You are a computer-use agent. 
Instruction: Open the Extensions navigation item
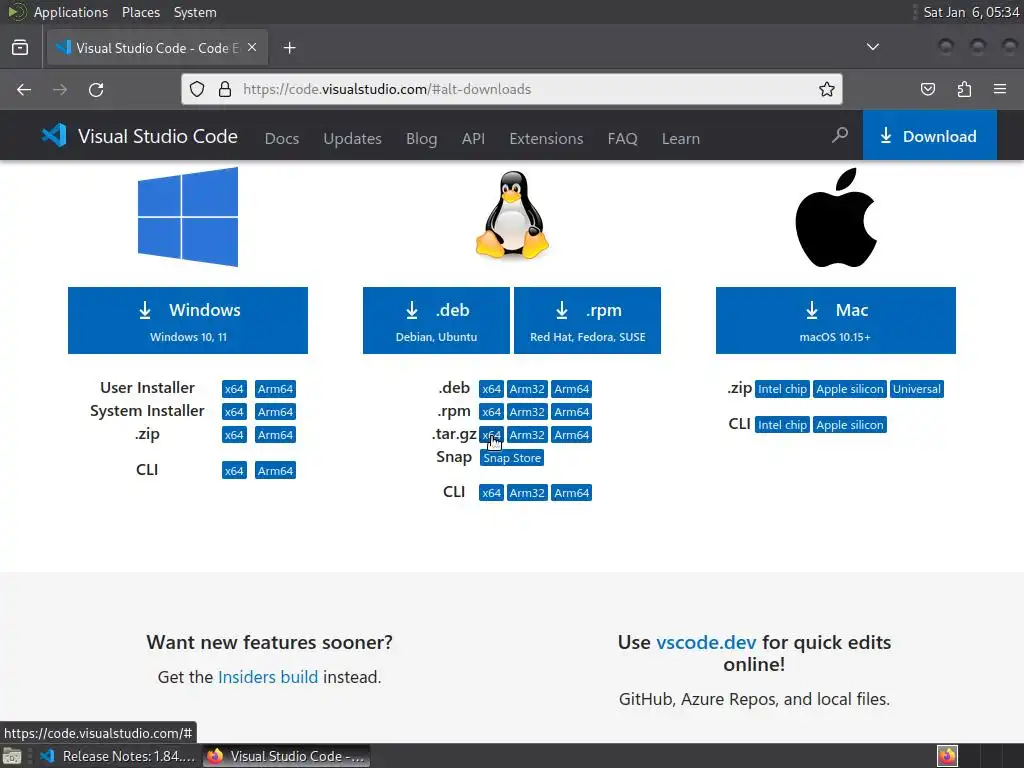(x=546, y=138)
